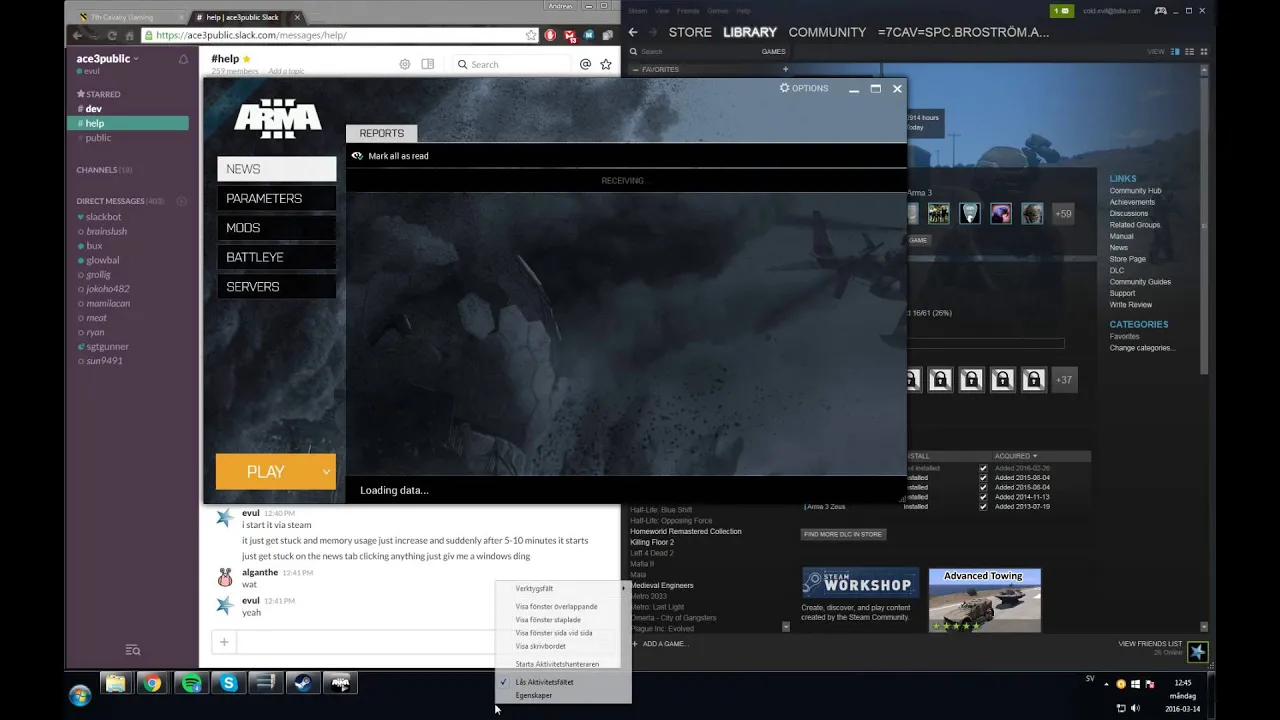The image size is (1280, 720).
Task: Open Steam COMMUNITY section
Action: click(x=827, y=32)
